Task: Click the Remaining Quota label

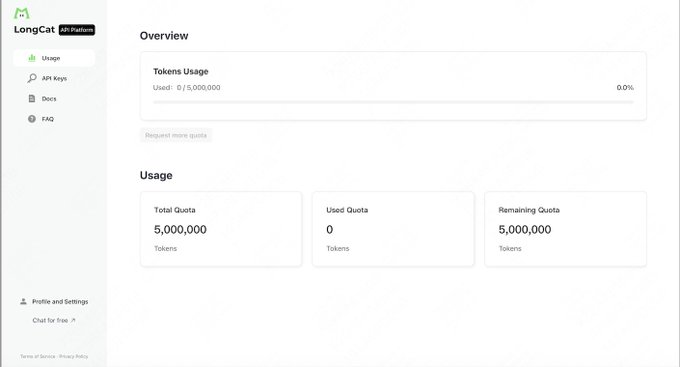Action: (x=529, y=210)
